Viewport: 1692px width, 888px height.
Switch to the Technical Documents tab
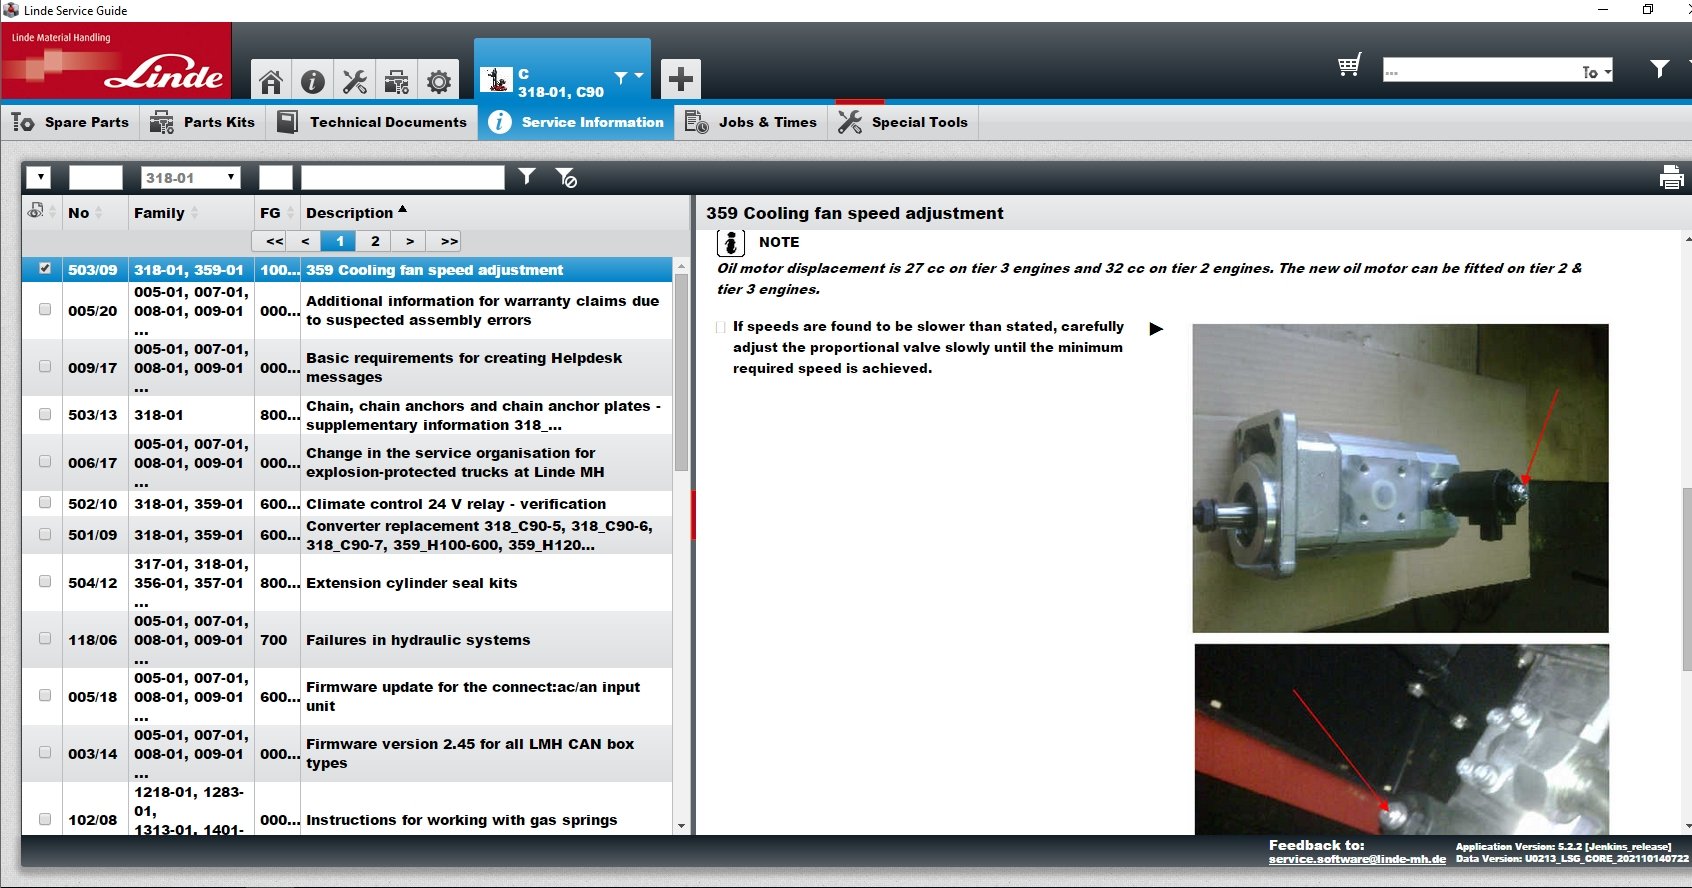[x=372, y=122]
